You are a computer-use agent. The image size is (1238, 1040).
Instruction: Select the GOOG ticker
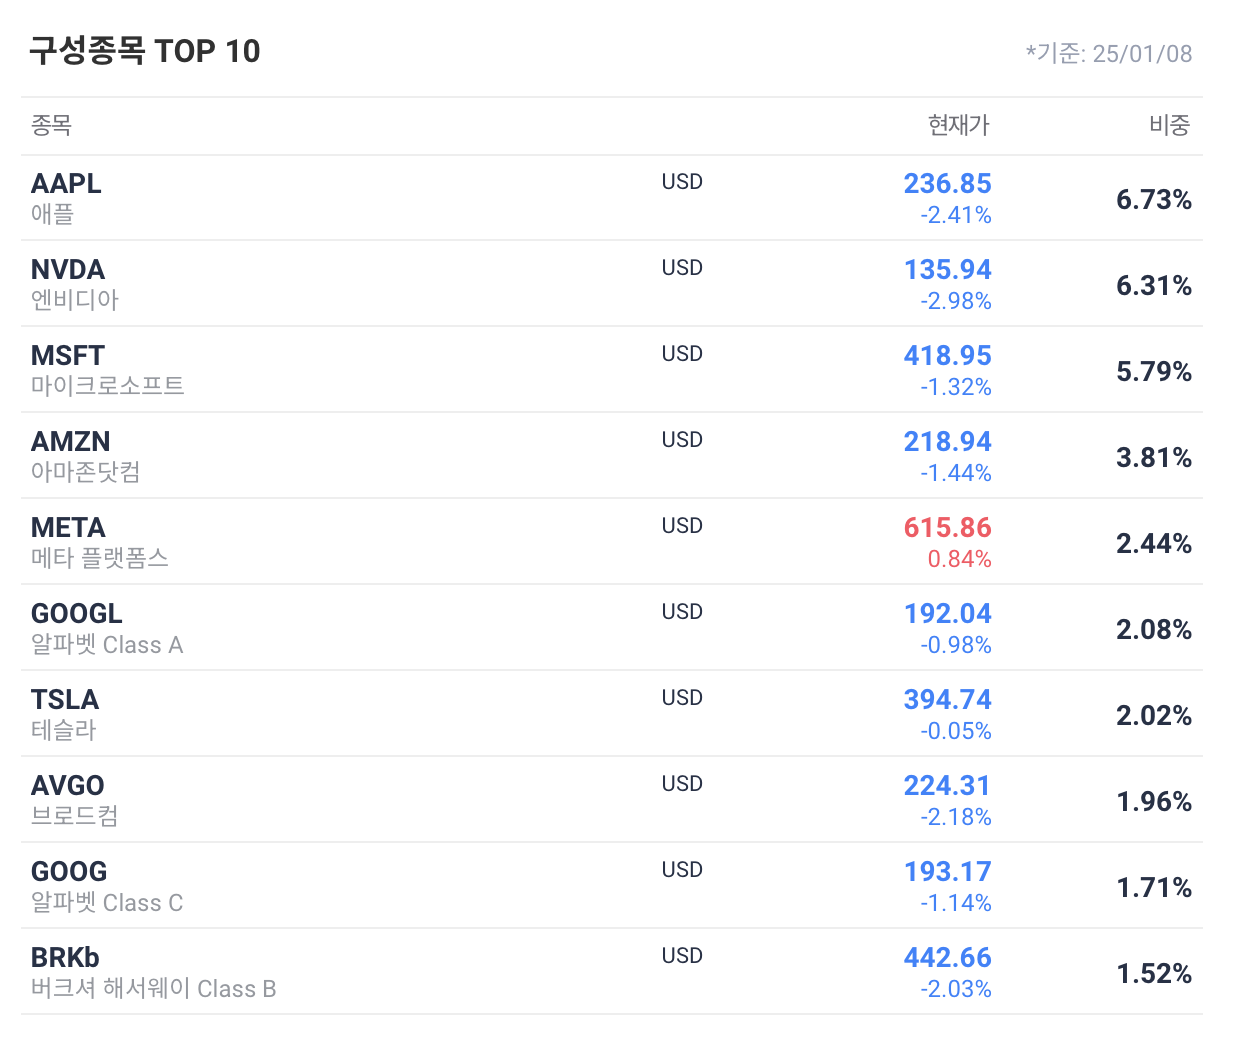click(x=69, y=871)
